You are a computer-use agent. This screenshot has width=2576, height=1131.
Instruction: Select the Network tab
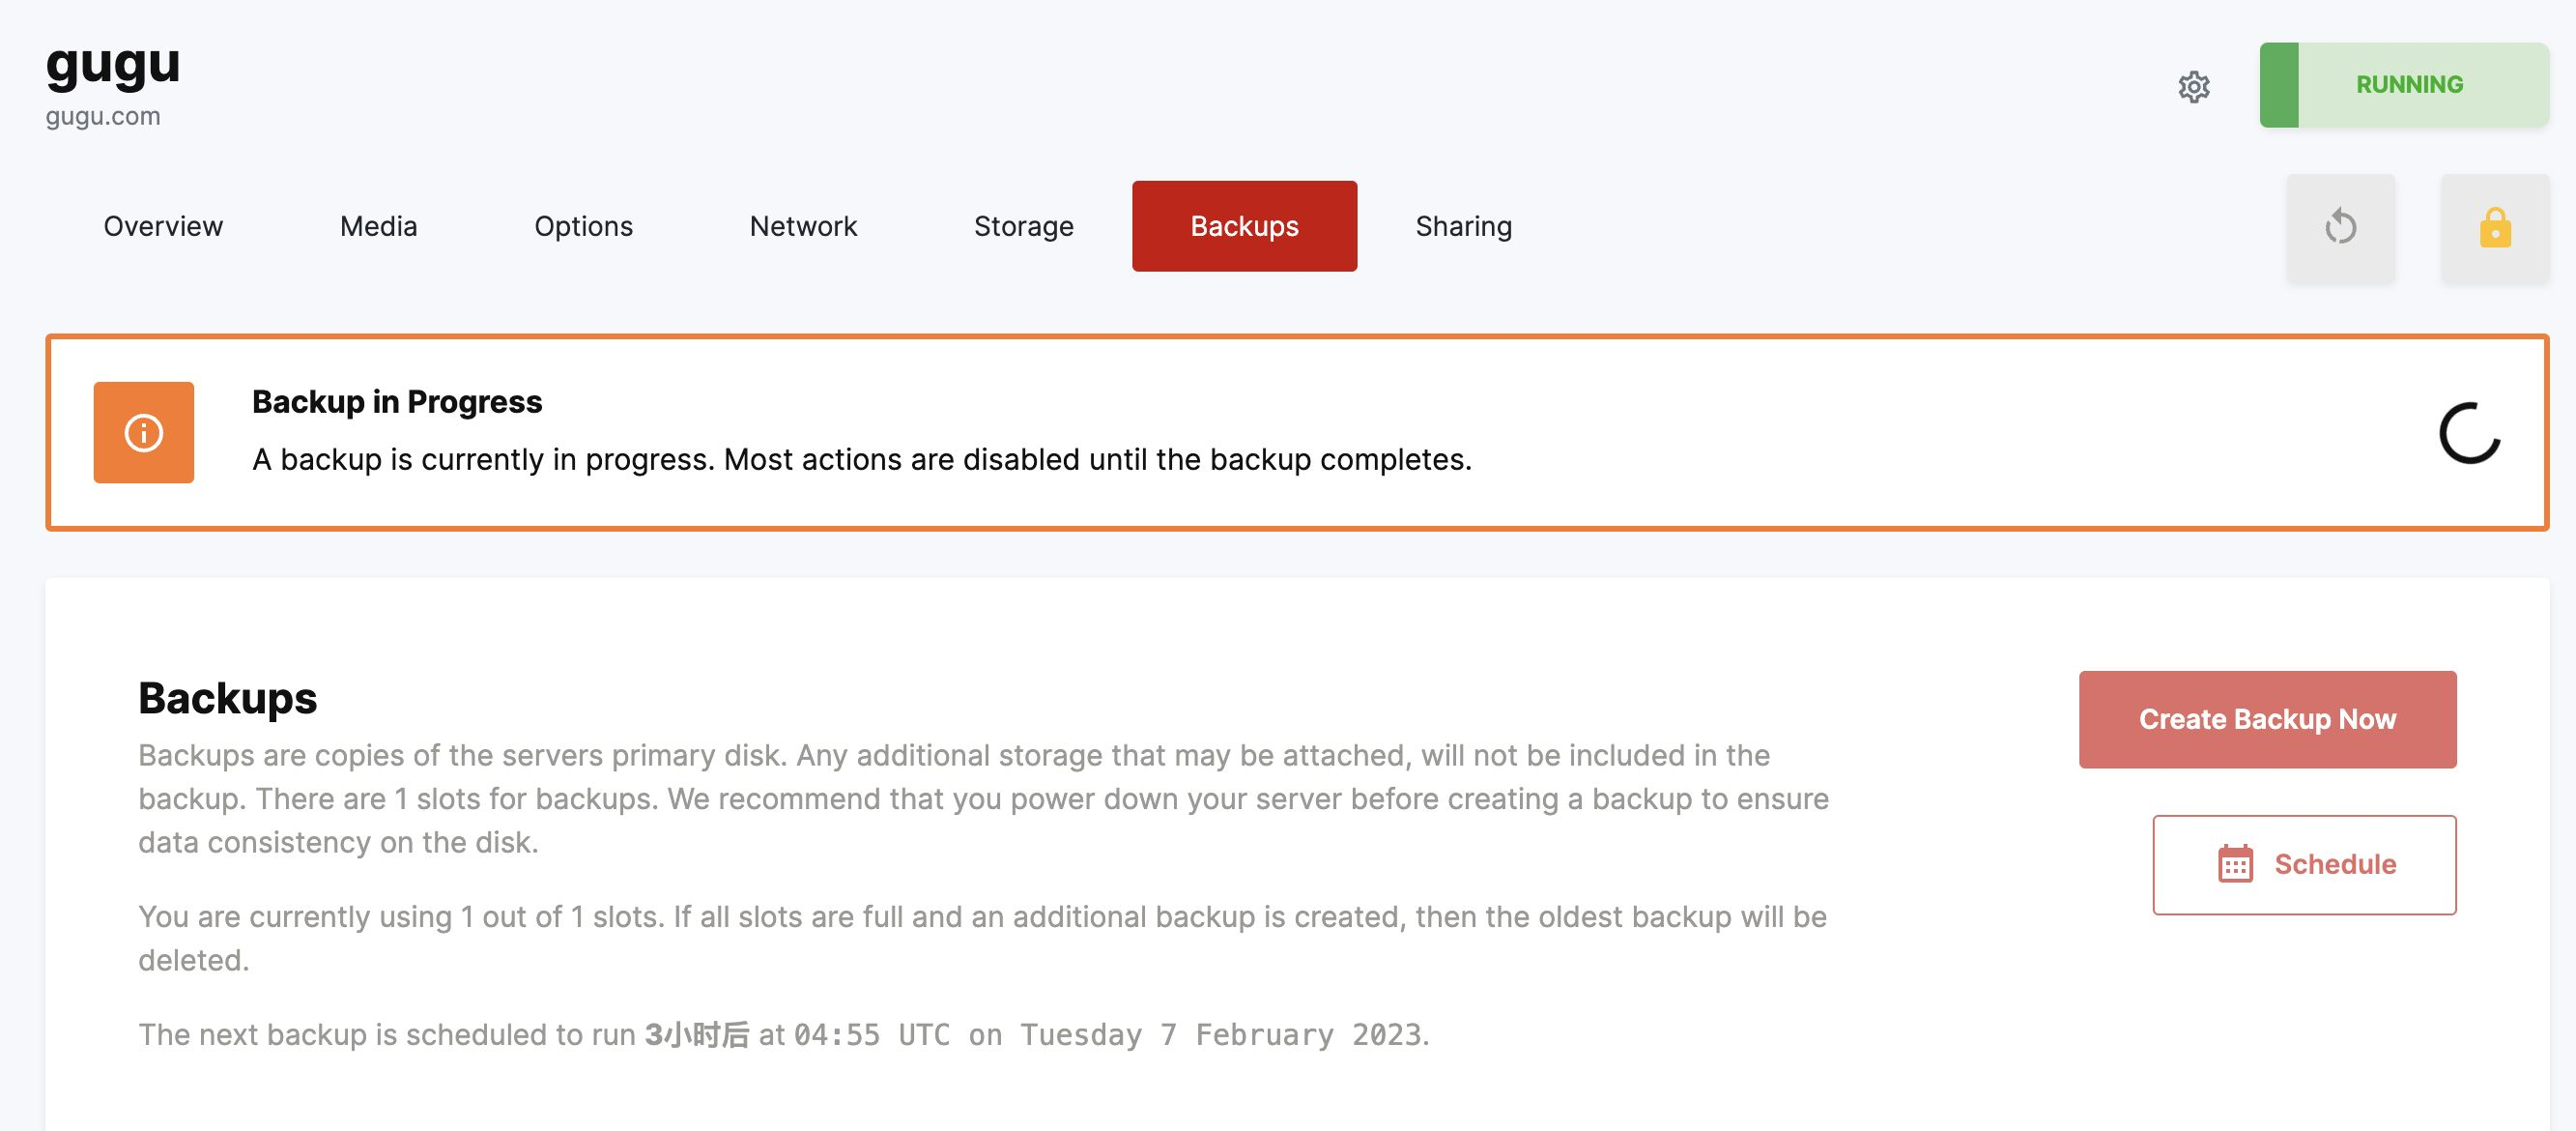803,226
